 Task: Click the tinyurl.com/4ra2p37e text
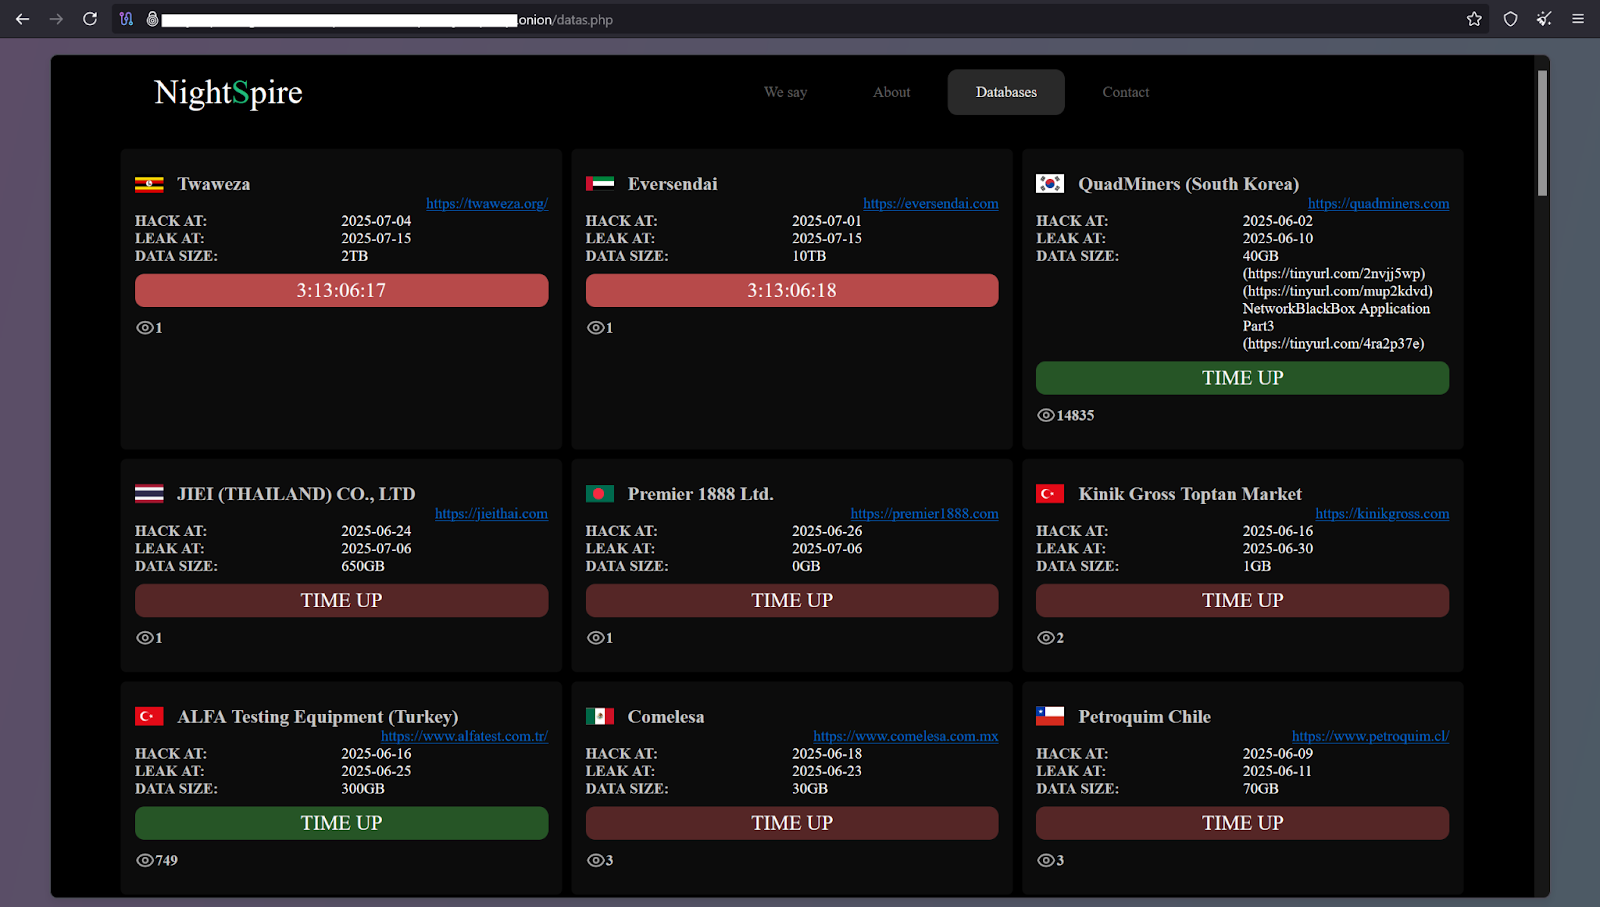(x=1333, y=343)
